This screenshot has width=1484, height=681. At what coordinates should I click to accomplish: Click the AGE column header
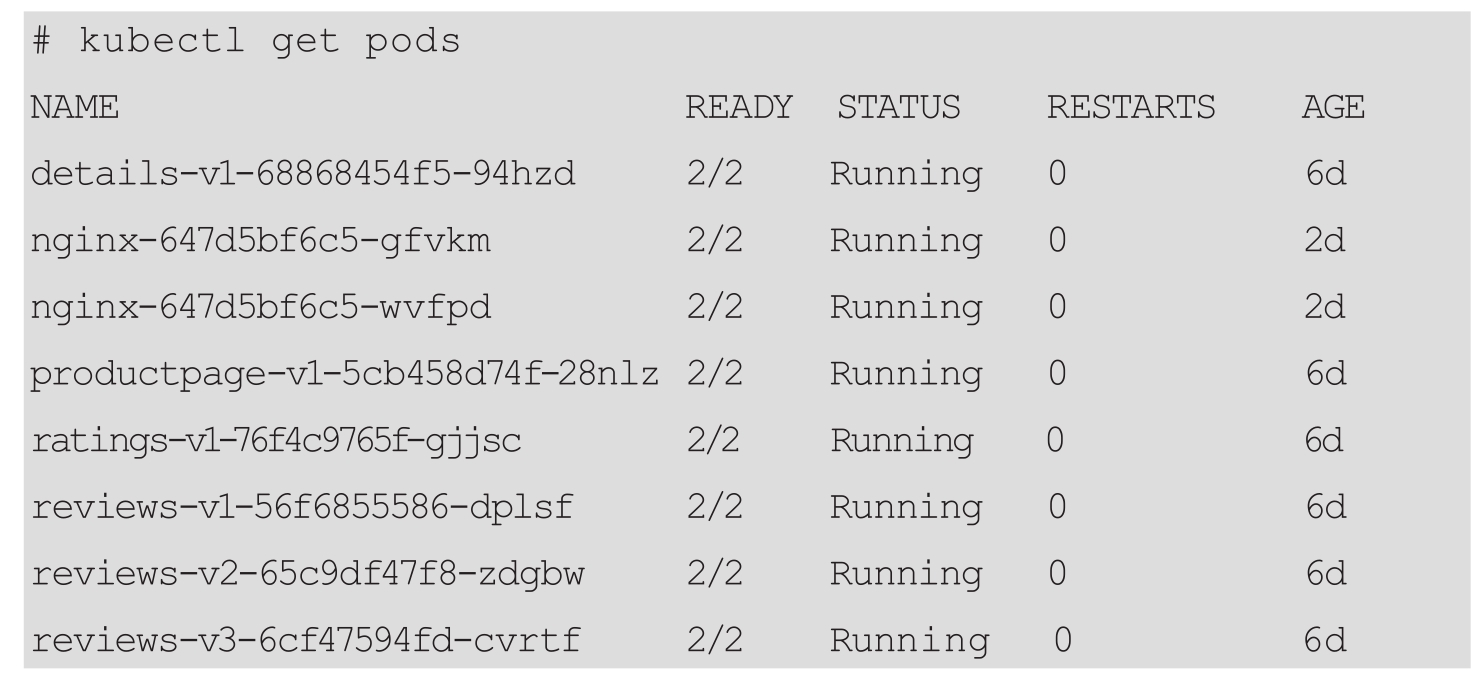tap(1332, 108)
